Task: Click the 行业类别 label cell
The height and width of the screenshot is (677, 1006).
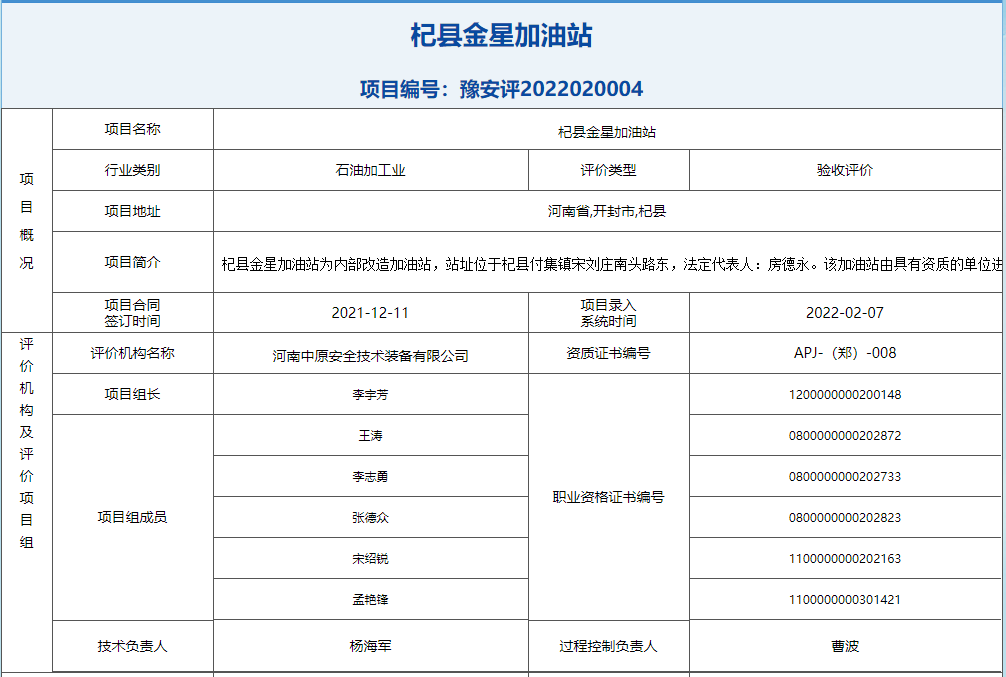Action: [133, 170]
